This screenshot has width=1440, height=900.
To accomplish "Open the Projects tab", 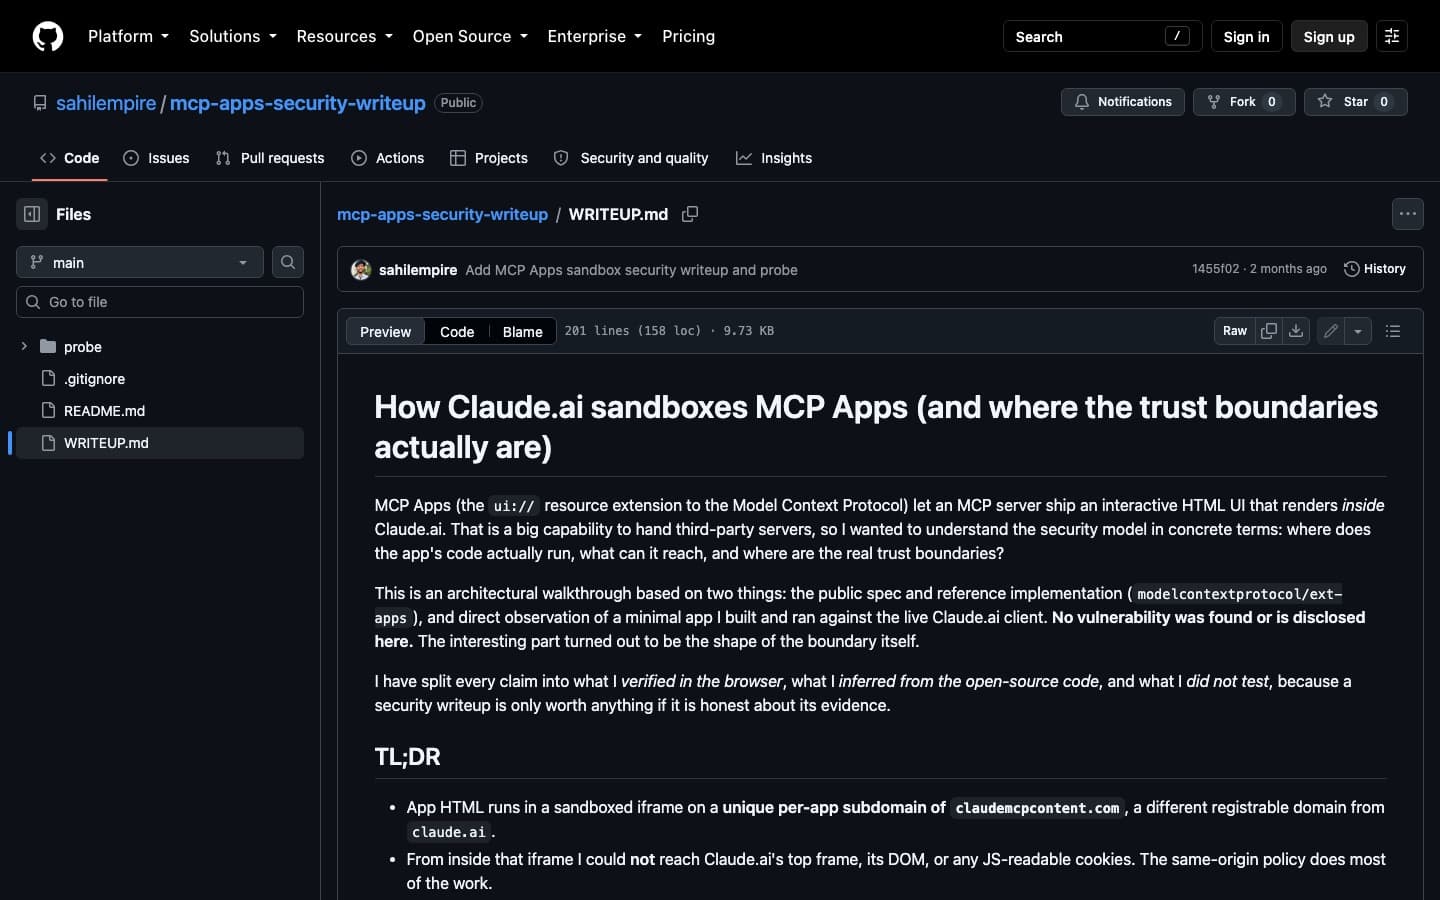I will click(489, 158).
